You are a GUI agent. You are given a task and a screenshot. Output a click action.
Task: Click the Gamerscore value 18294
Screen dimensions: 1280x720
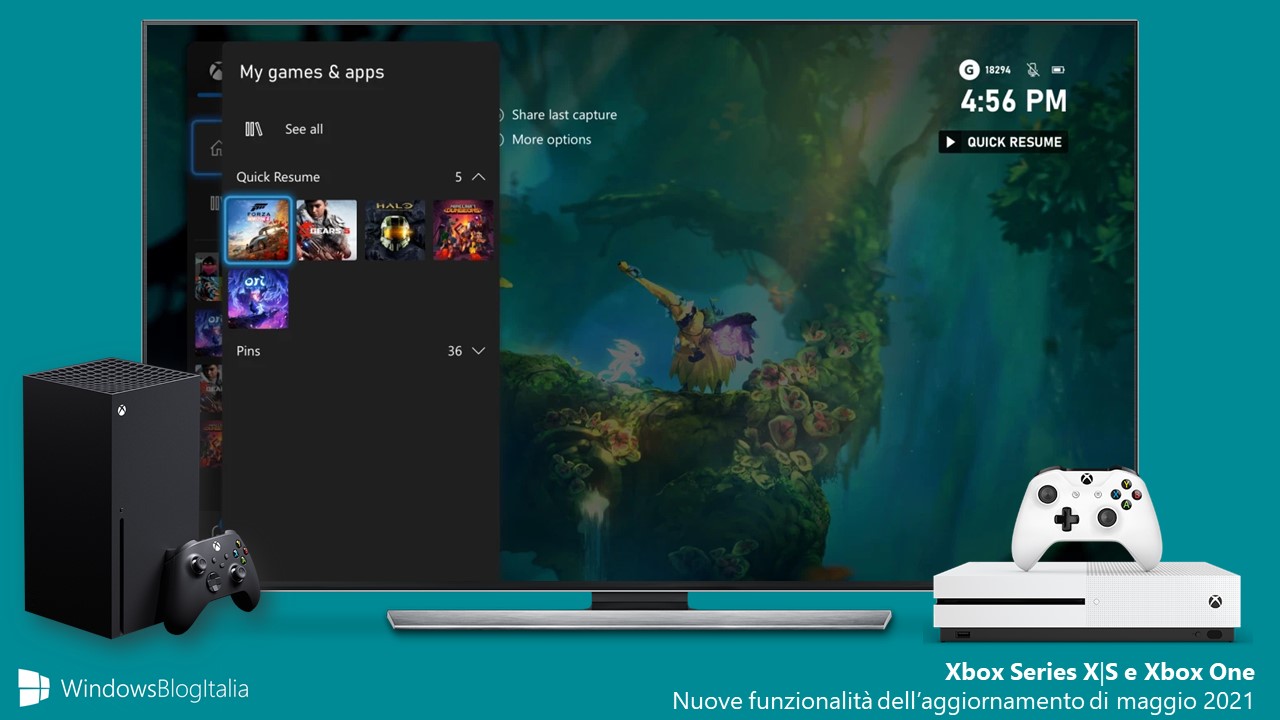[x=998, y=70]
